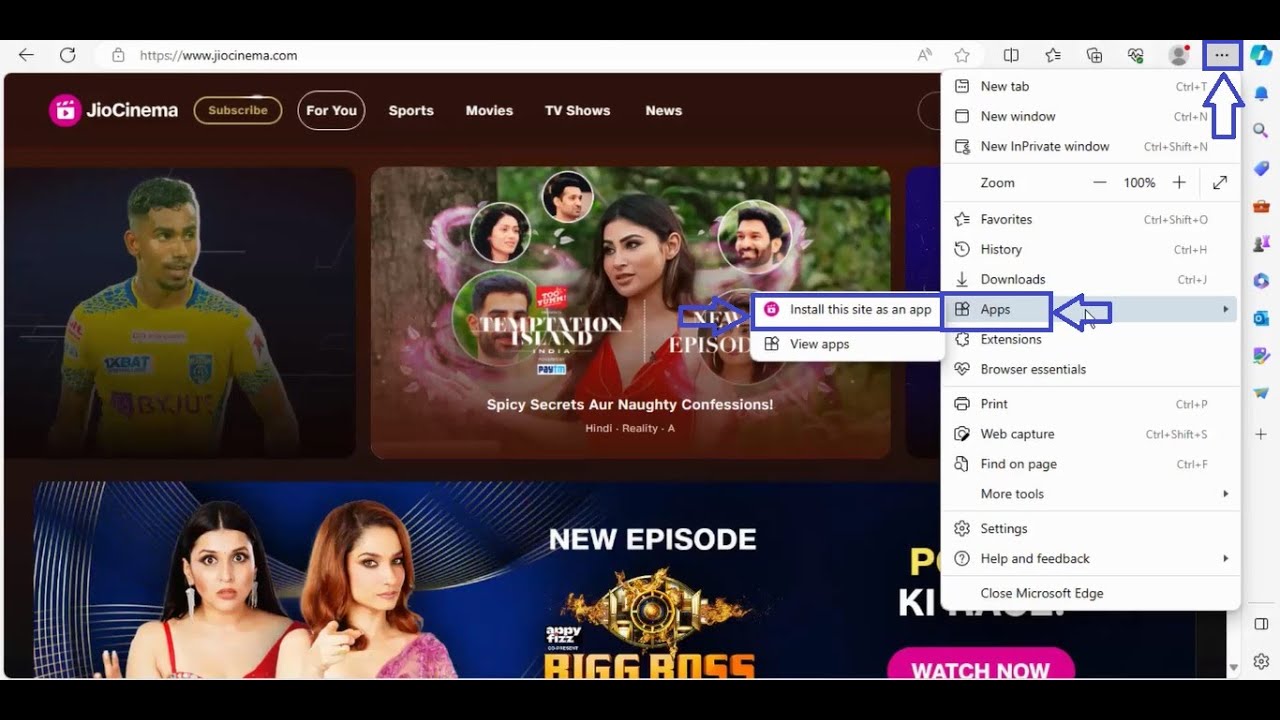Open History menu entry

1091,250
